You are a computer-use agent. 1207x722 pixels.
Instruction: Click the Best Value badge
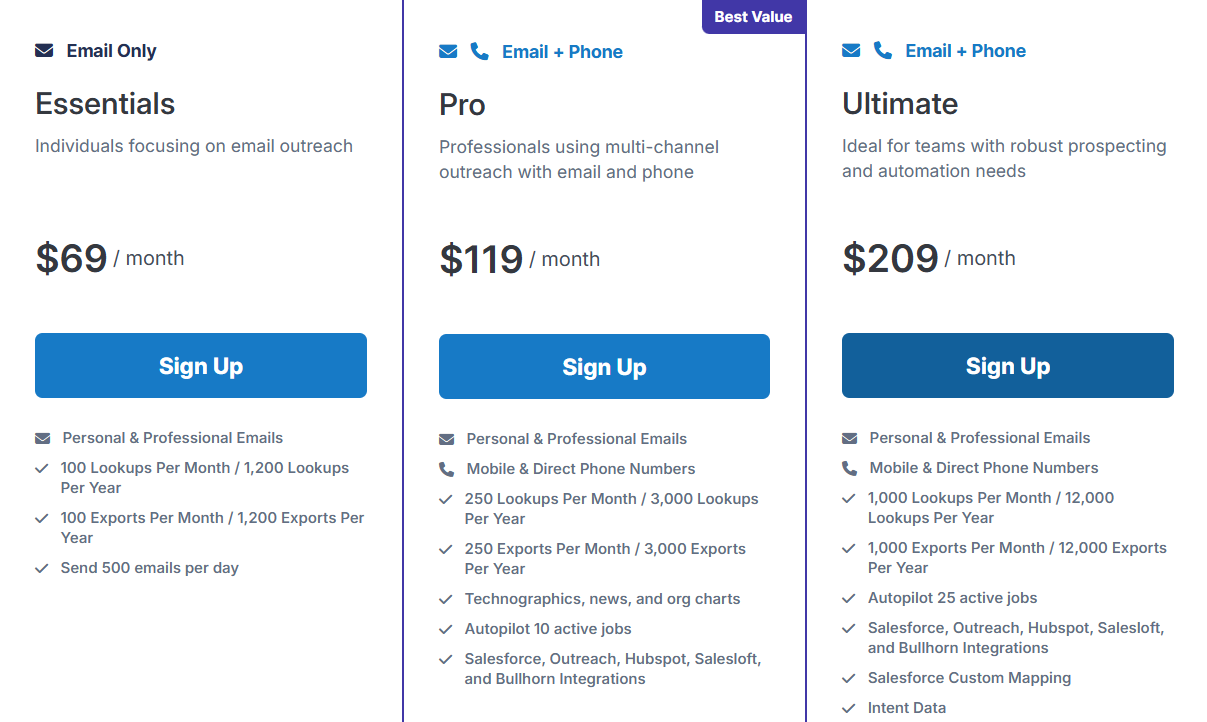753,17
